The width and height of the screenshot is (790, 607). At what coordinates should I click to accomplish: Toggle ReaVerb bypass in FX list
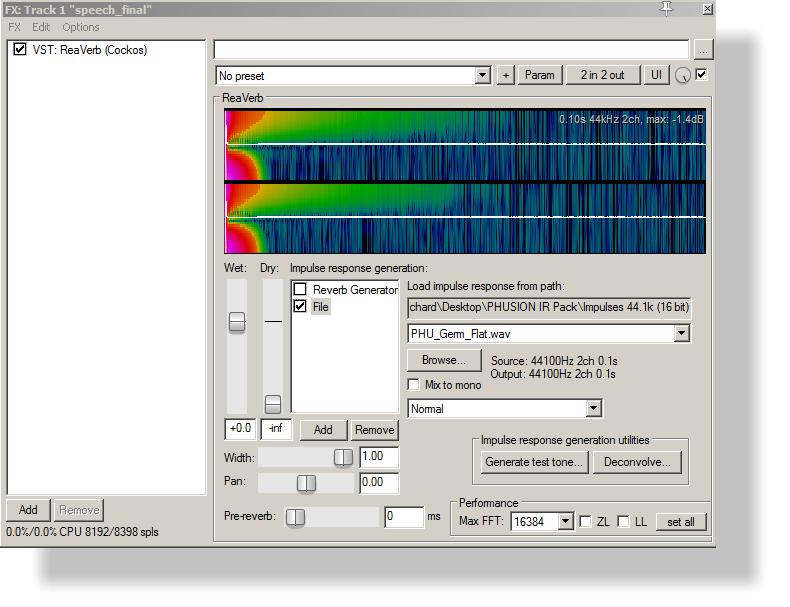[x=20, y=49]
